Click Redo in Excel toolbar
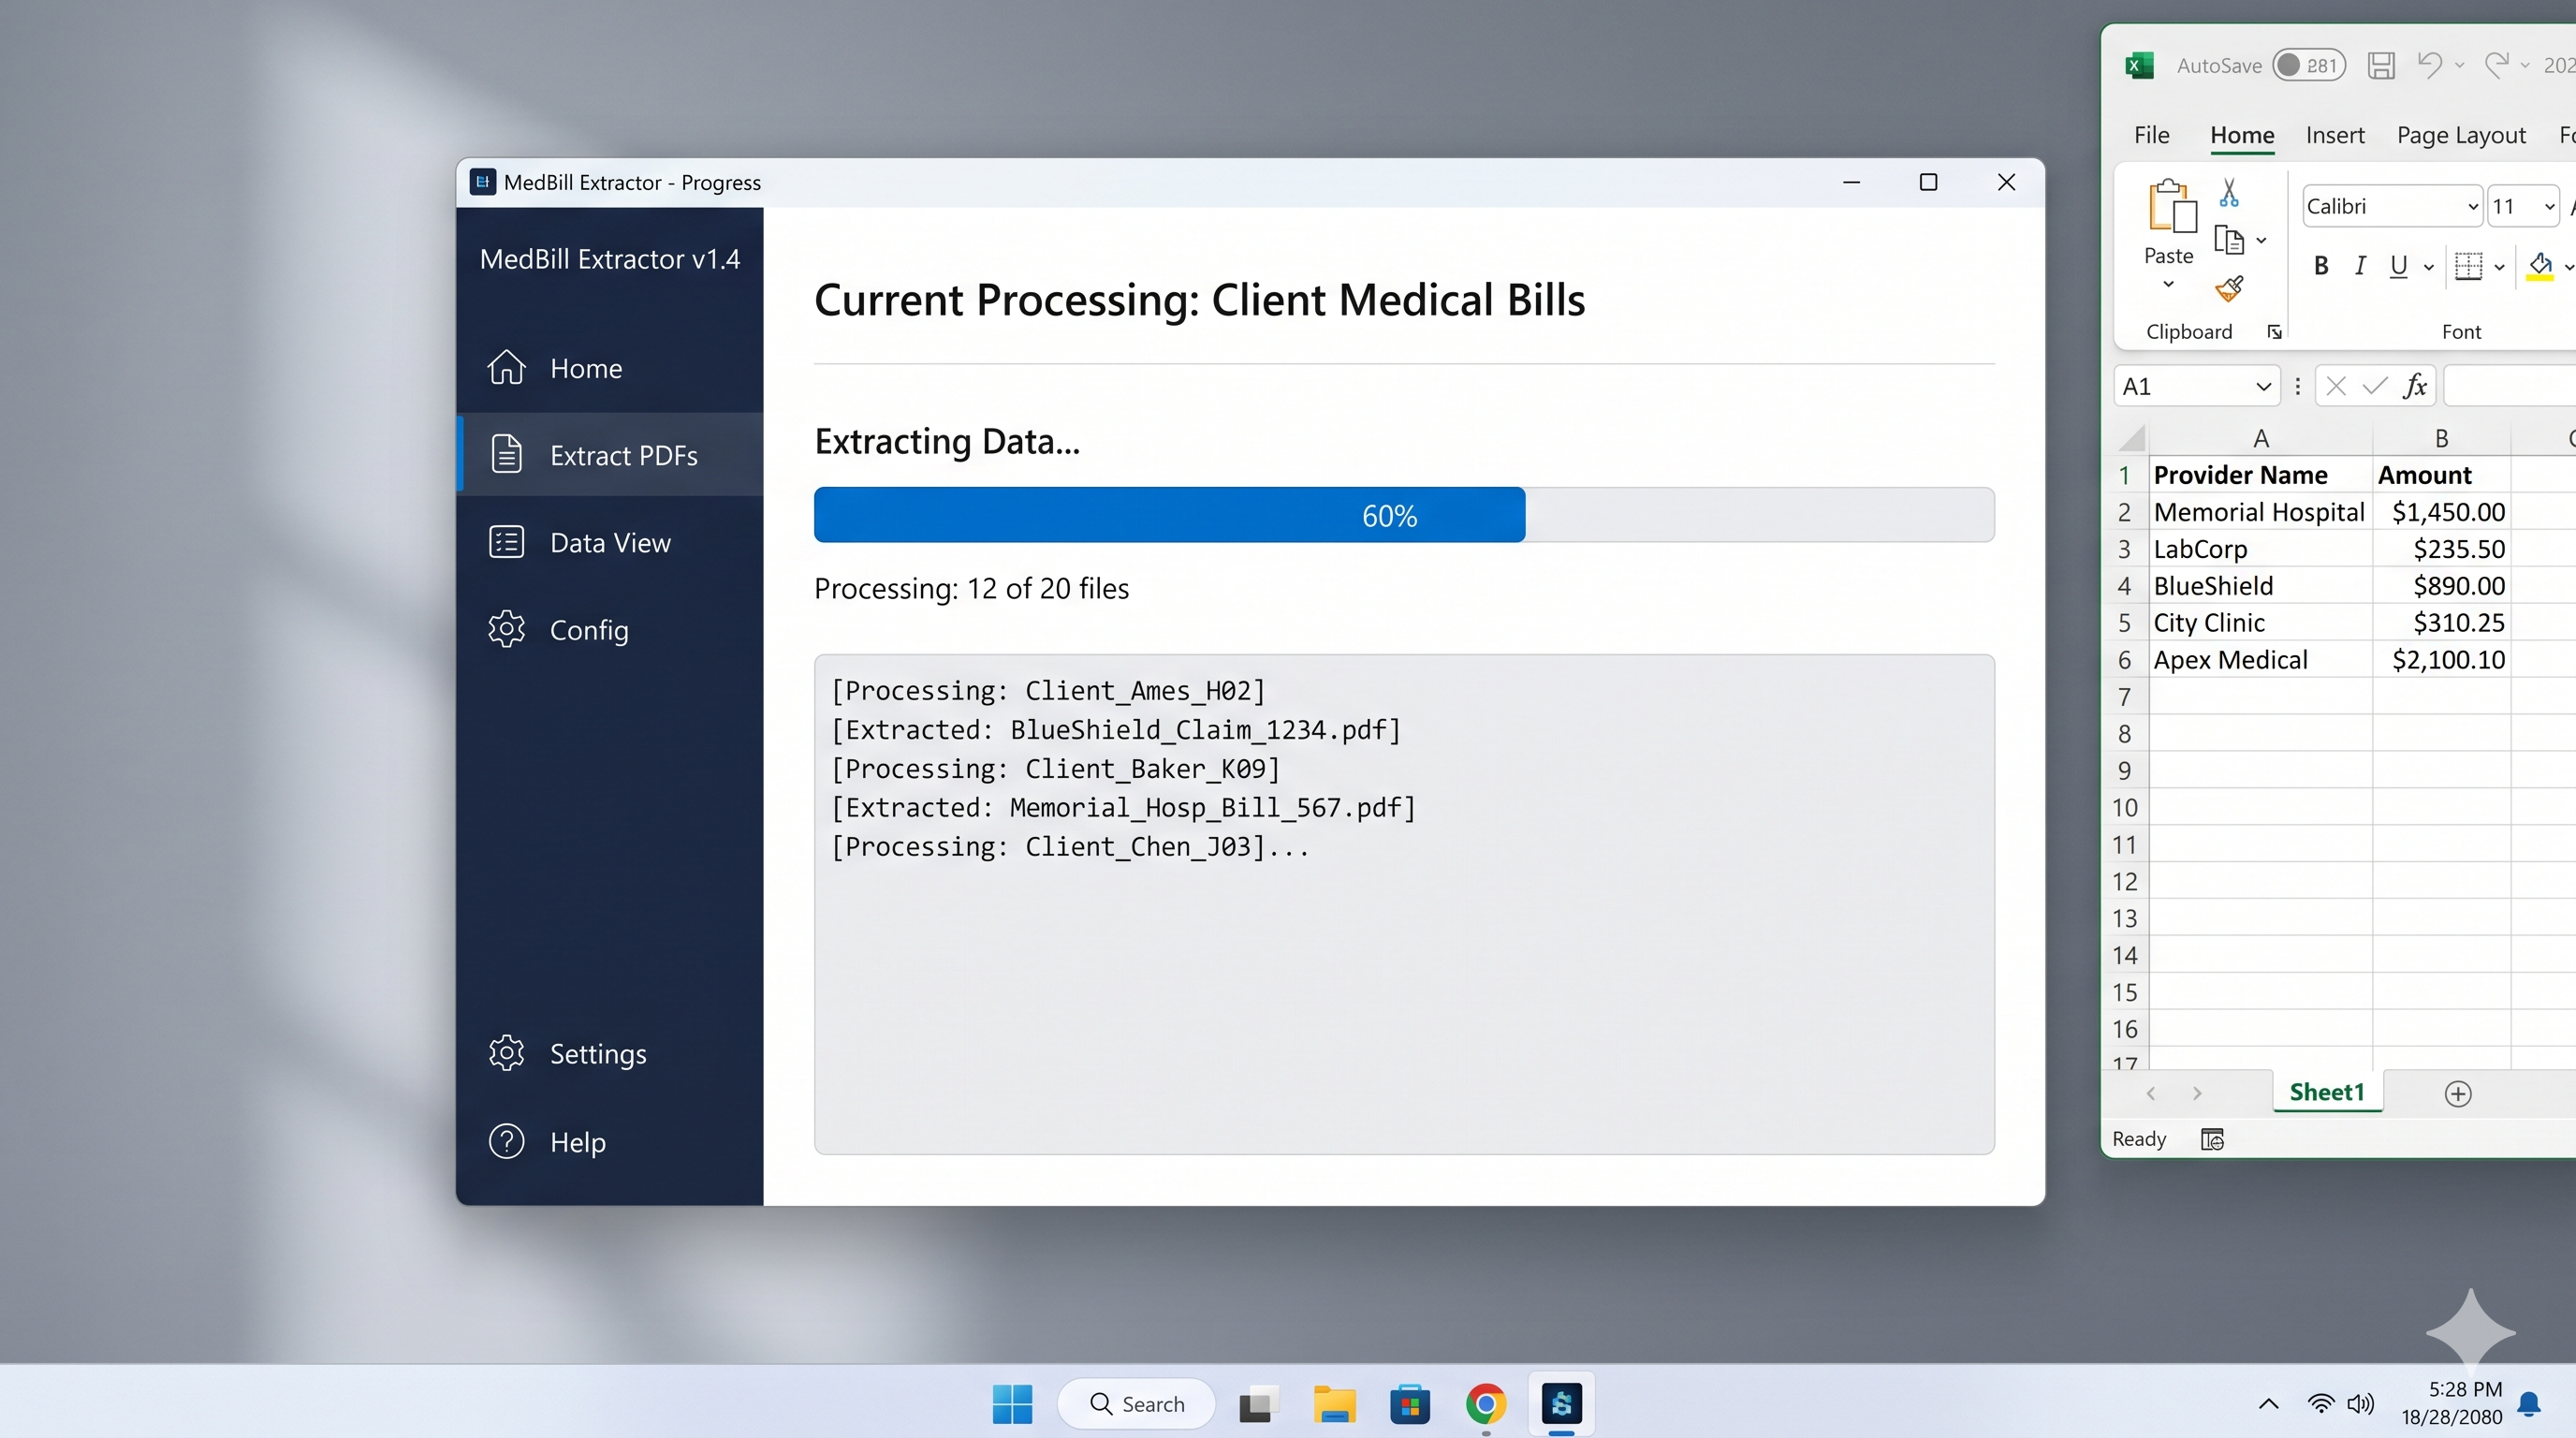Viewport: 2576px width, 1438px height. pyautogui.click(x=2497, y=65)
